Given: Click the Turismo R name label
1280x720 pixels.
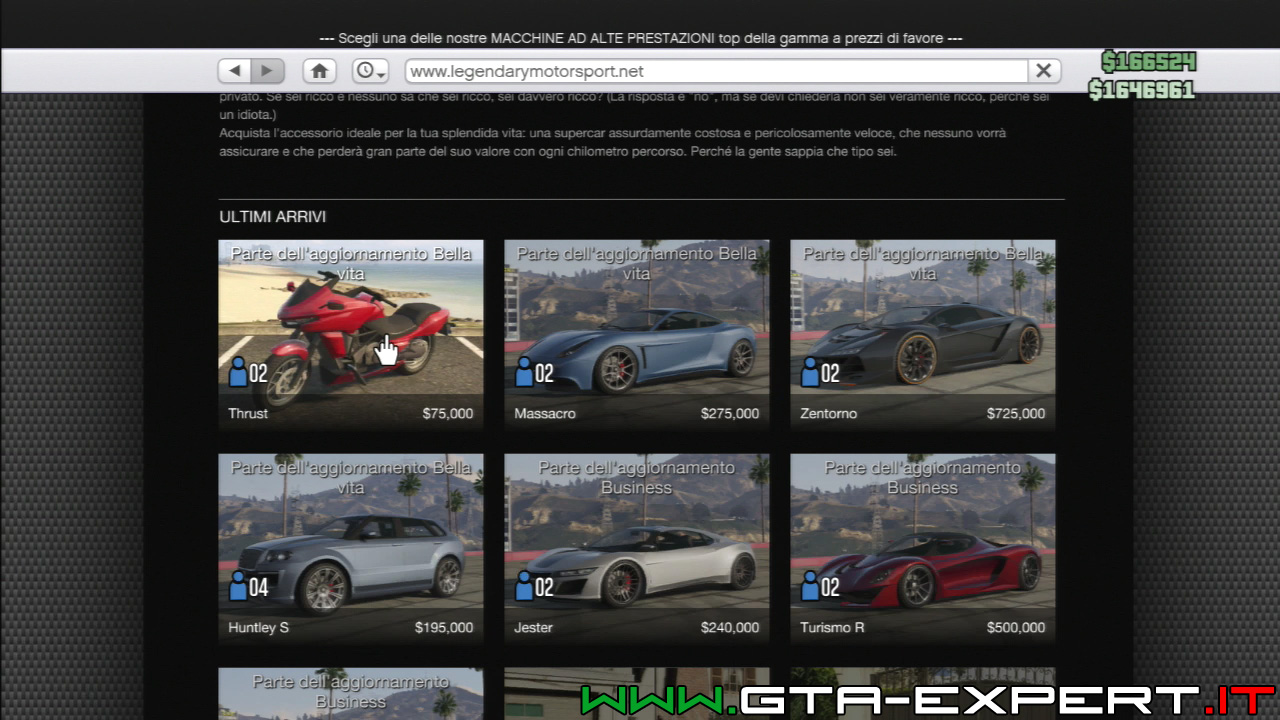Looking at the screenshot, I should 832,628.
